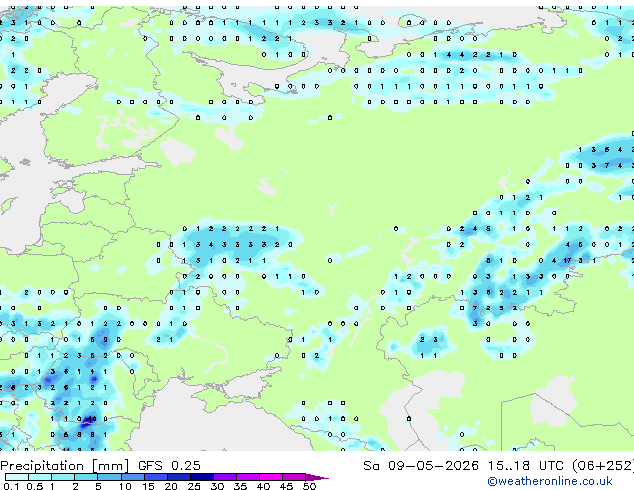
Task: Select the '15..18 UTC' time text
Action: click(x=525, y=466)
